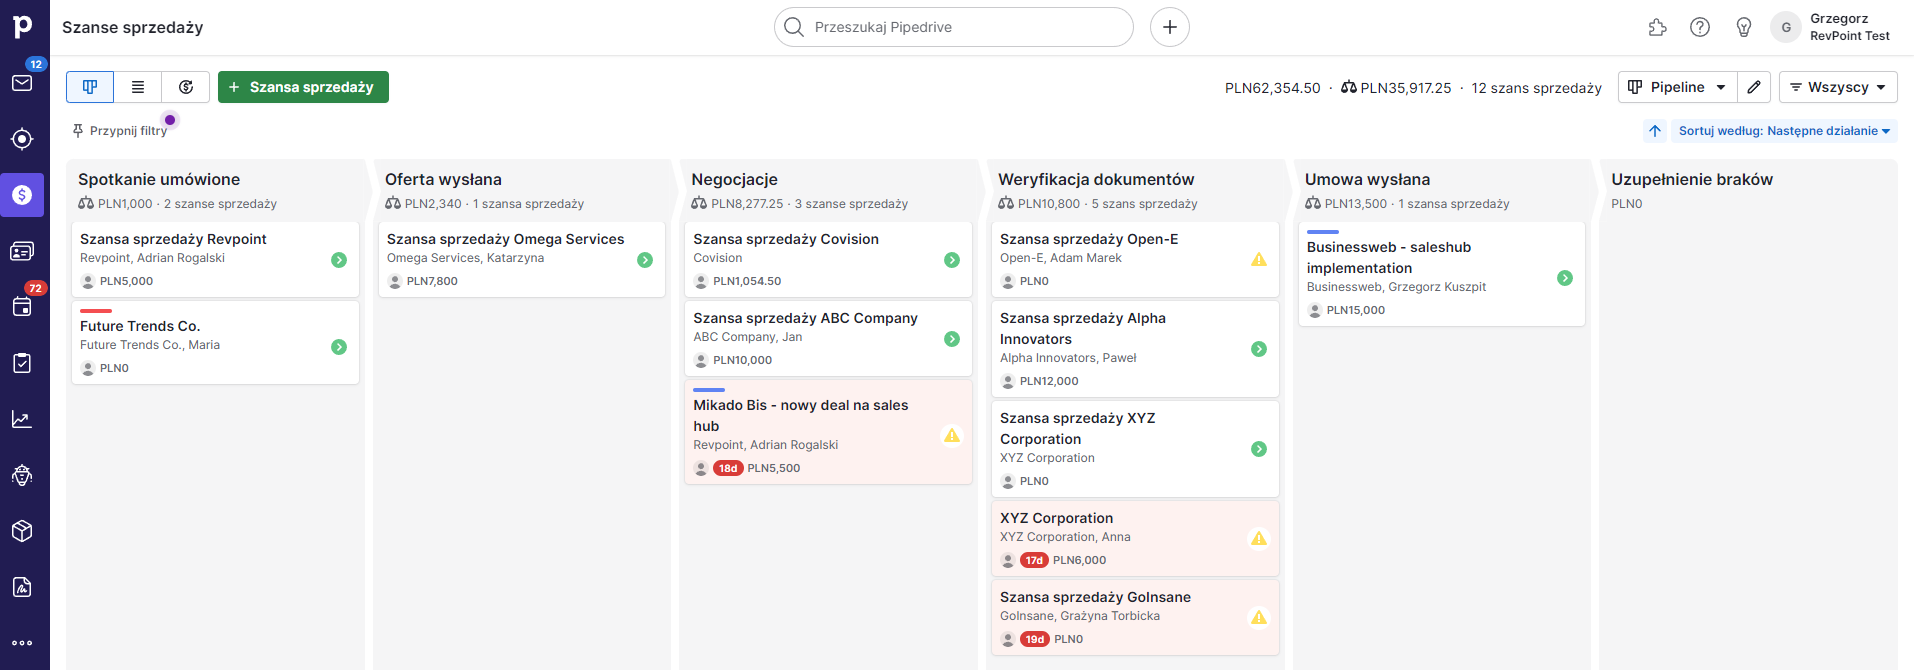The width and height of the screenshot is (1914, 670).
Task: Open the Campaigns bulb-head icon in sidebar
Action: tap(22, 475)
